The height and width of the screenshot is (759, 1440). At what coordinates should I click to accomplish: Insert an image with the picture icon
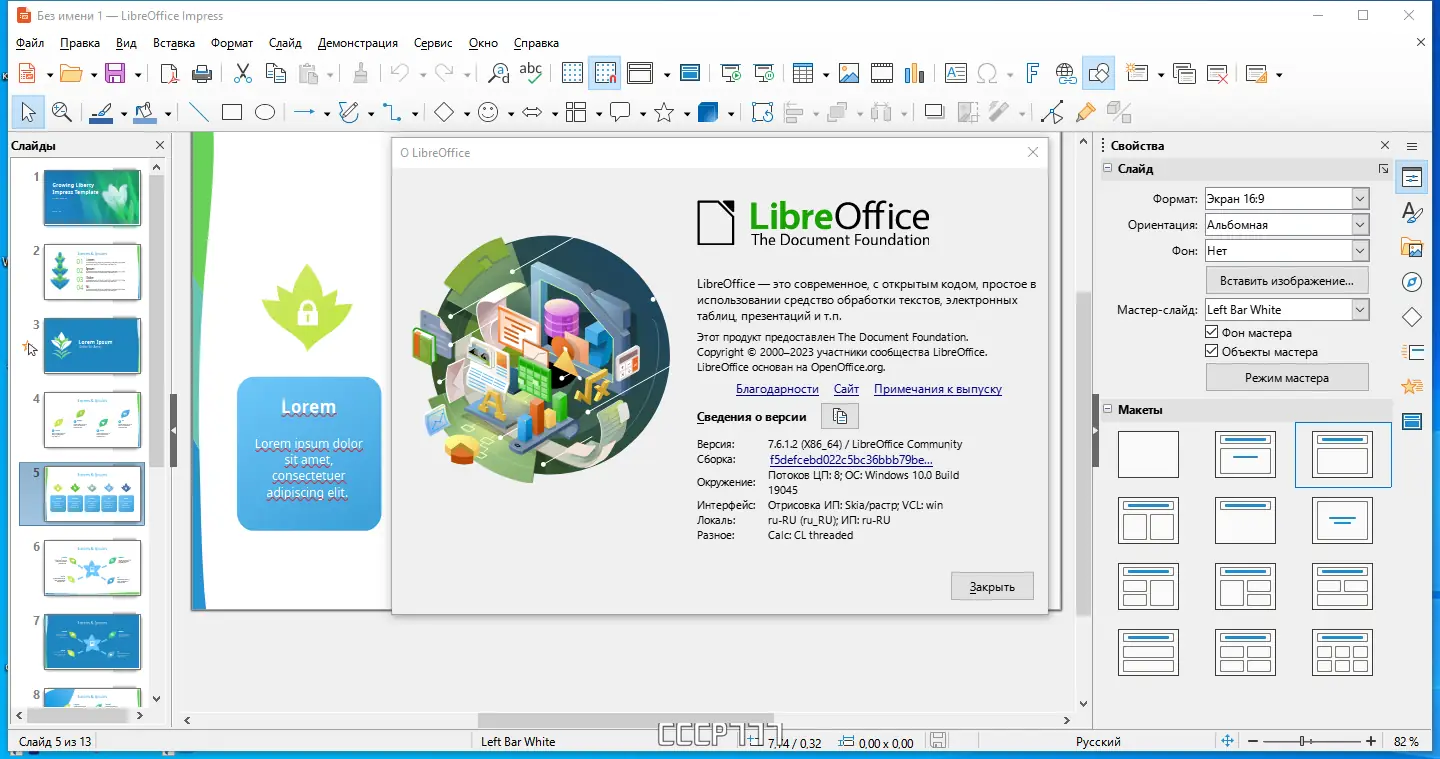[849, 73]
